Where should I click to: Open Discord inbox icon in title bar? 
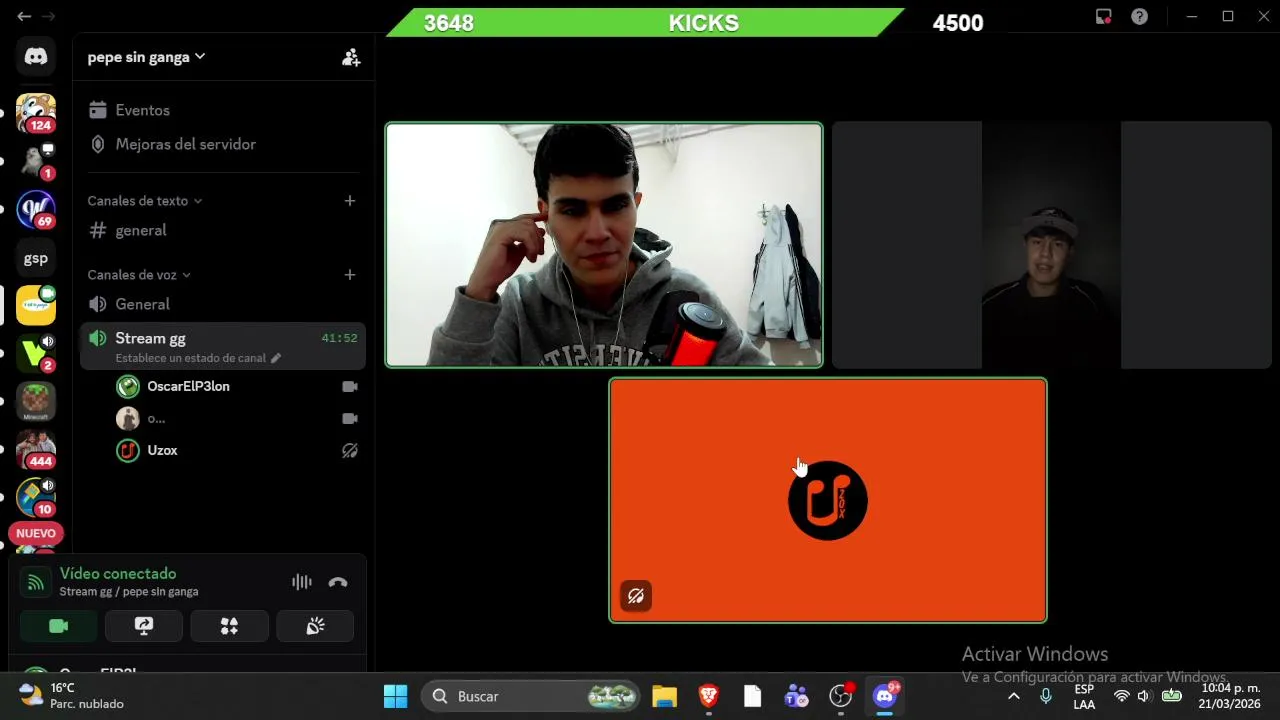[1104, 17]
